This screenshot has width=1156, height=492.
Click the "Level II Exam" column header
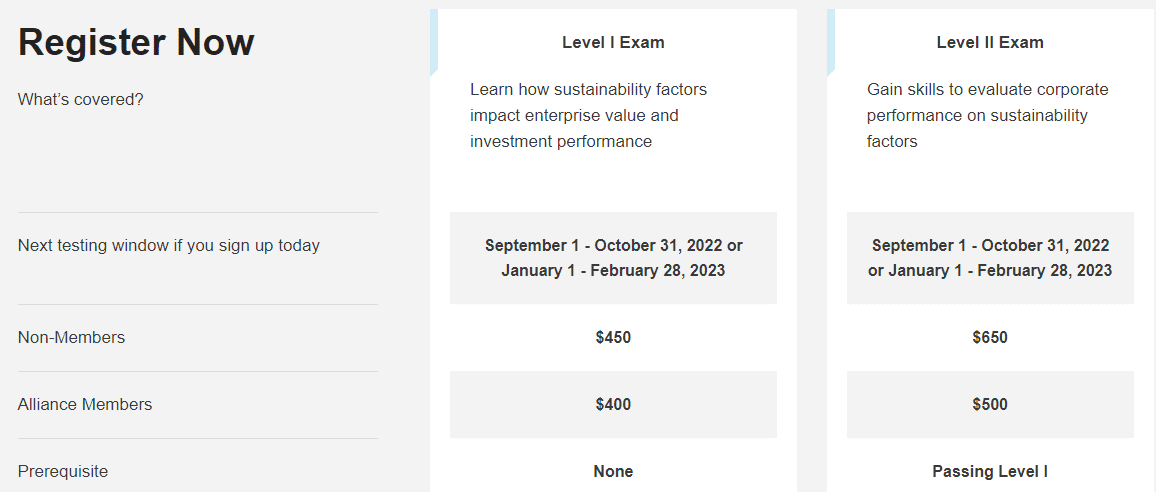tap(990, 43)
